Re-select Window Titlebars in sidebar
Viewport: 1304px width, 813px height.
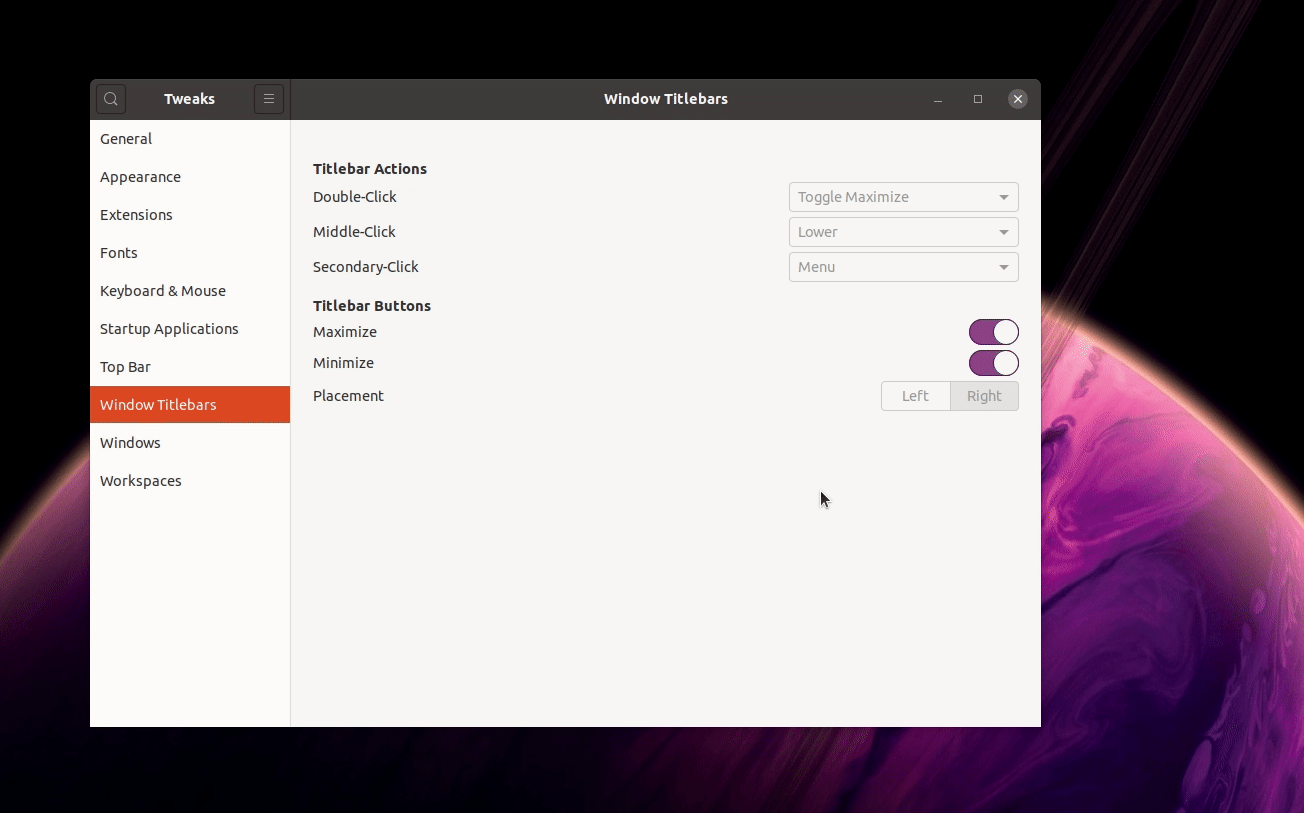pyautogui.click(x=158, y=404)
